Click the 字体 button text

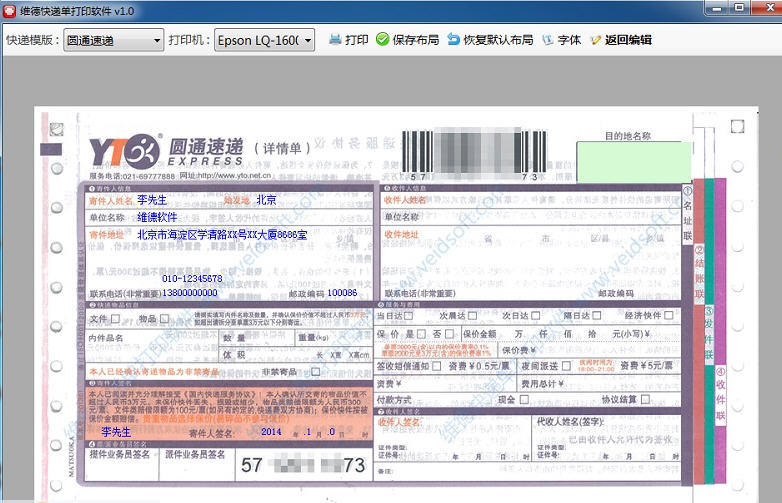[569, 40]
